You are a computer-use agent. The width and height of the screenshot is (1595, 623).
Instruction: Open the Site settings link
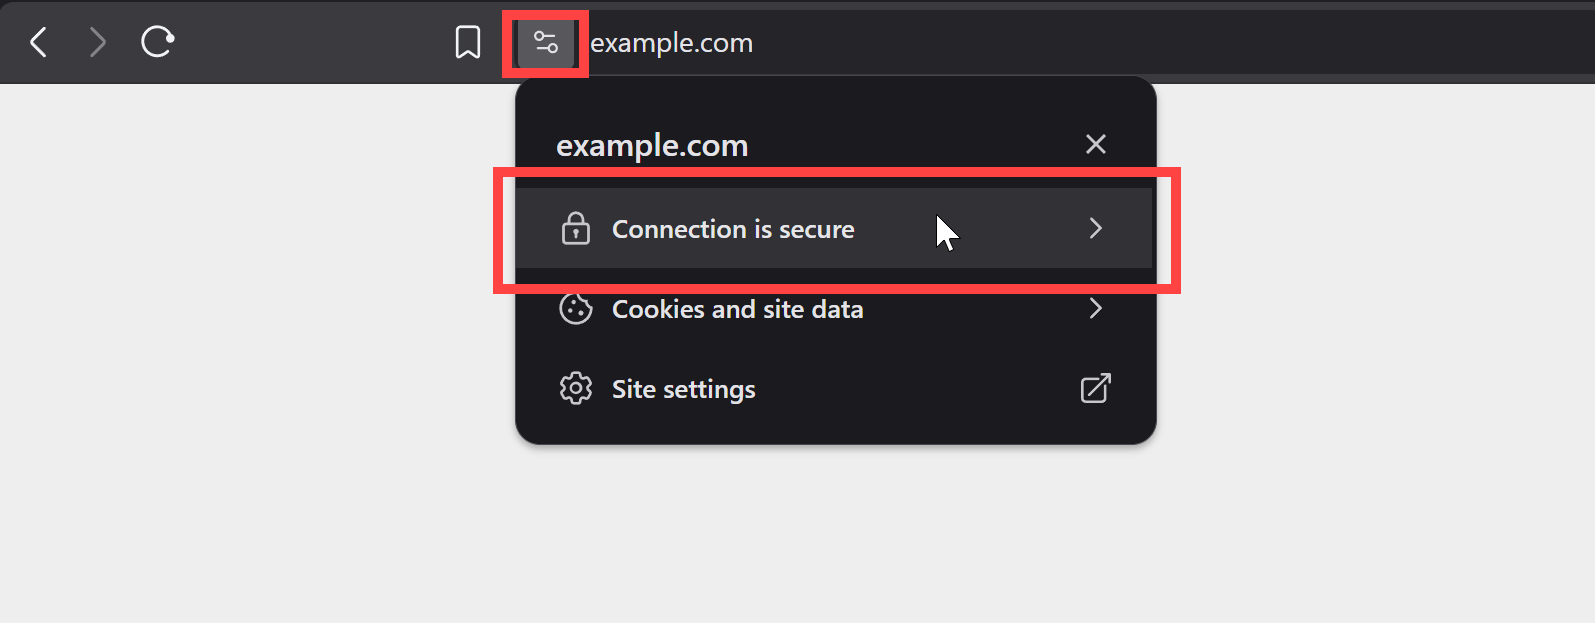tap(834, 388)
